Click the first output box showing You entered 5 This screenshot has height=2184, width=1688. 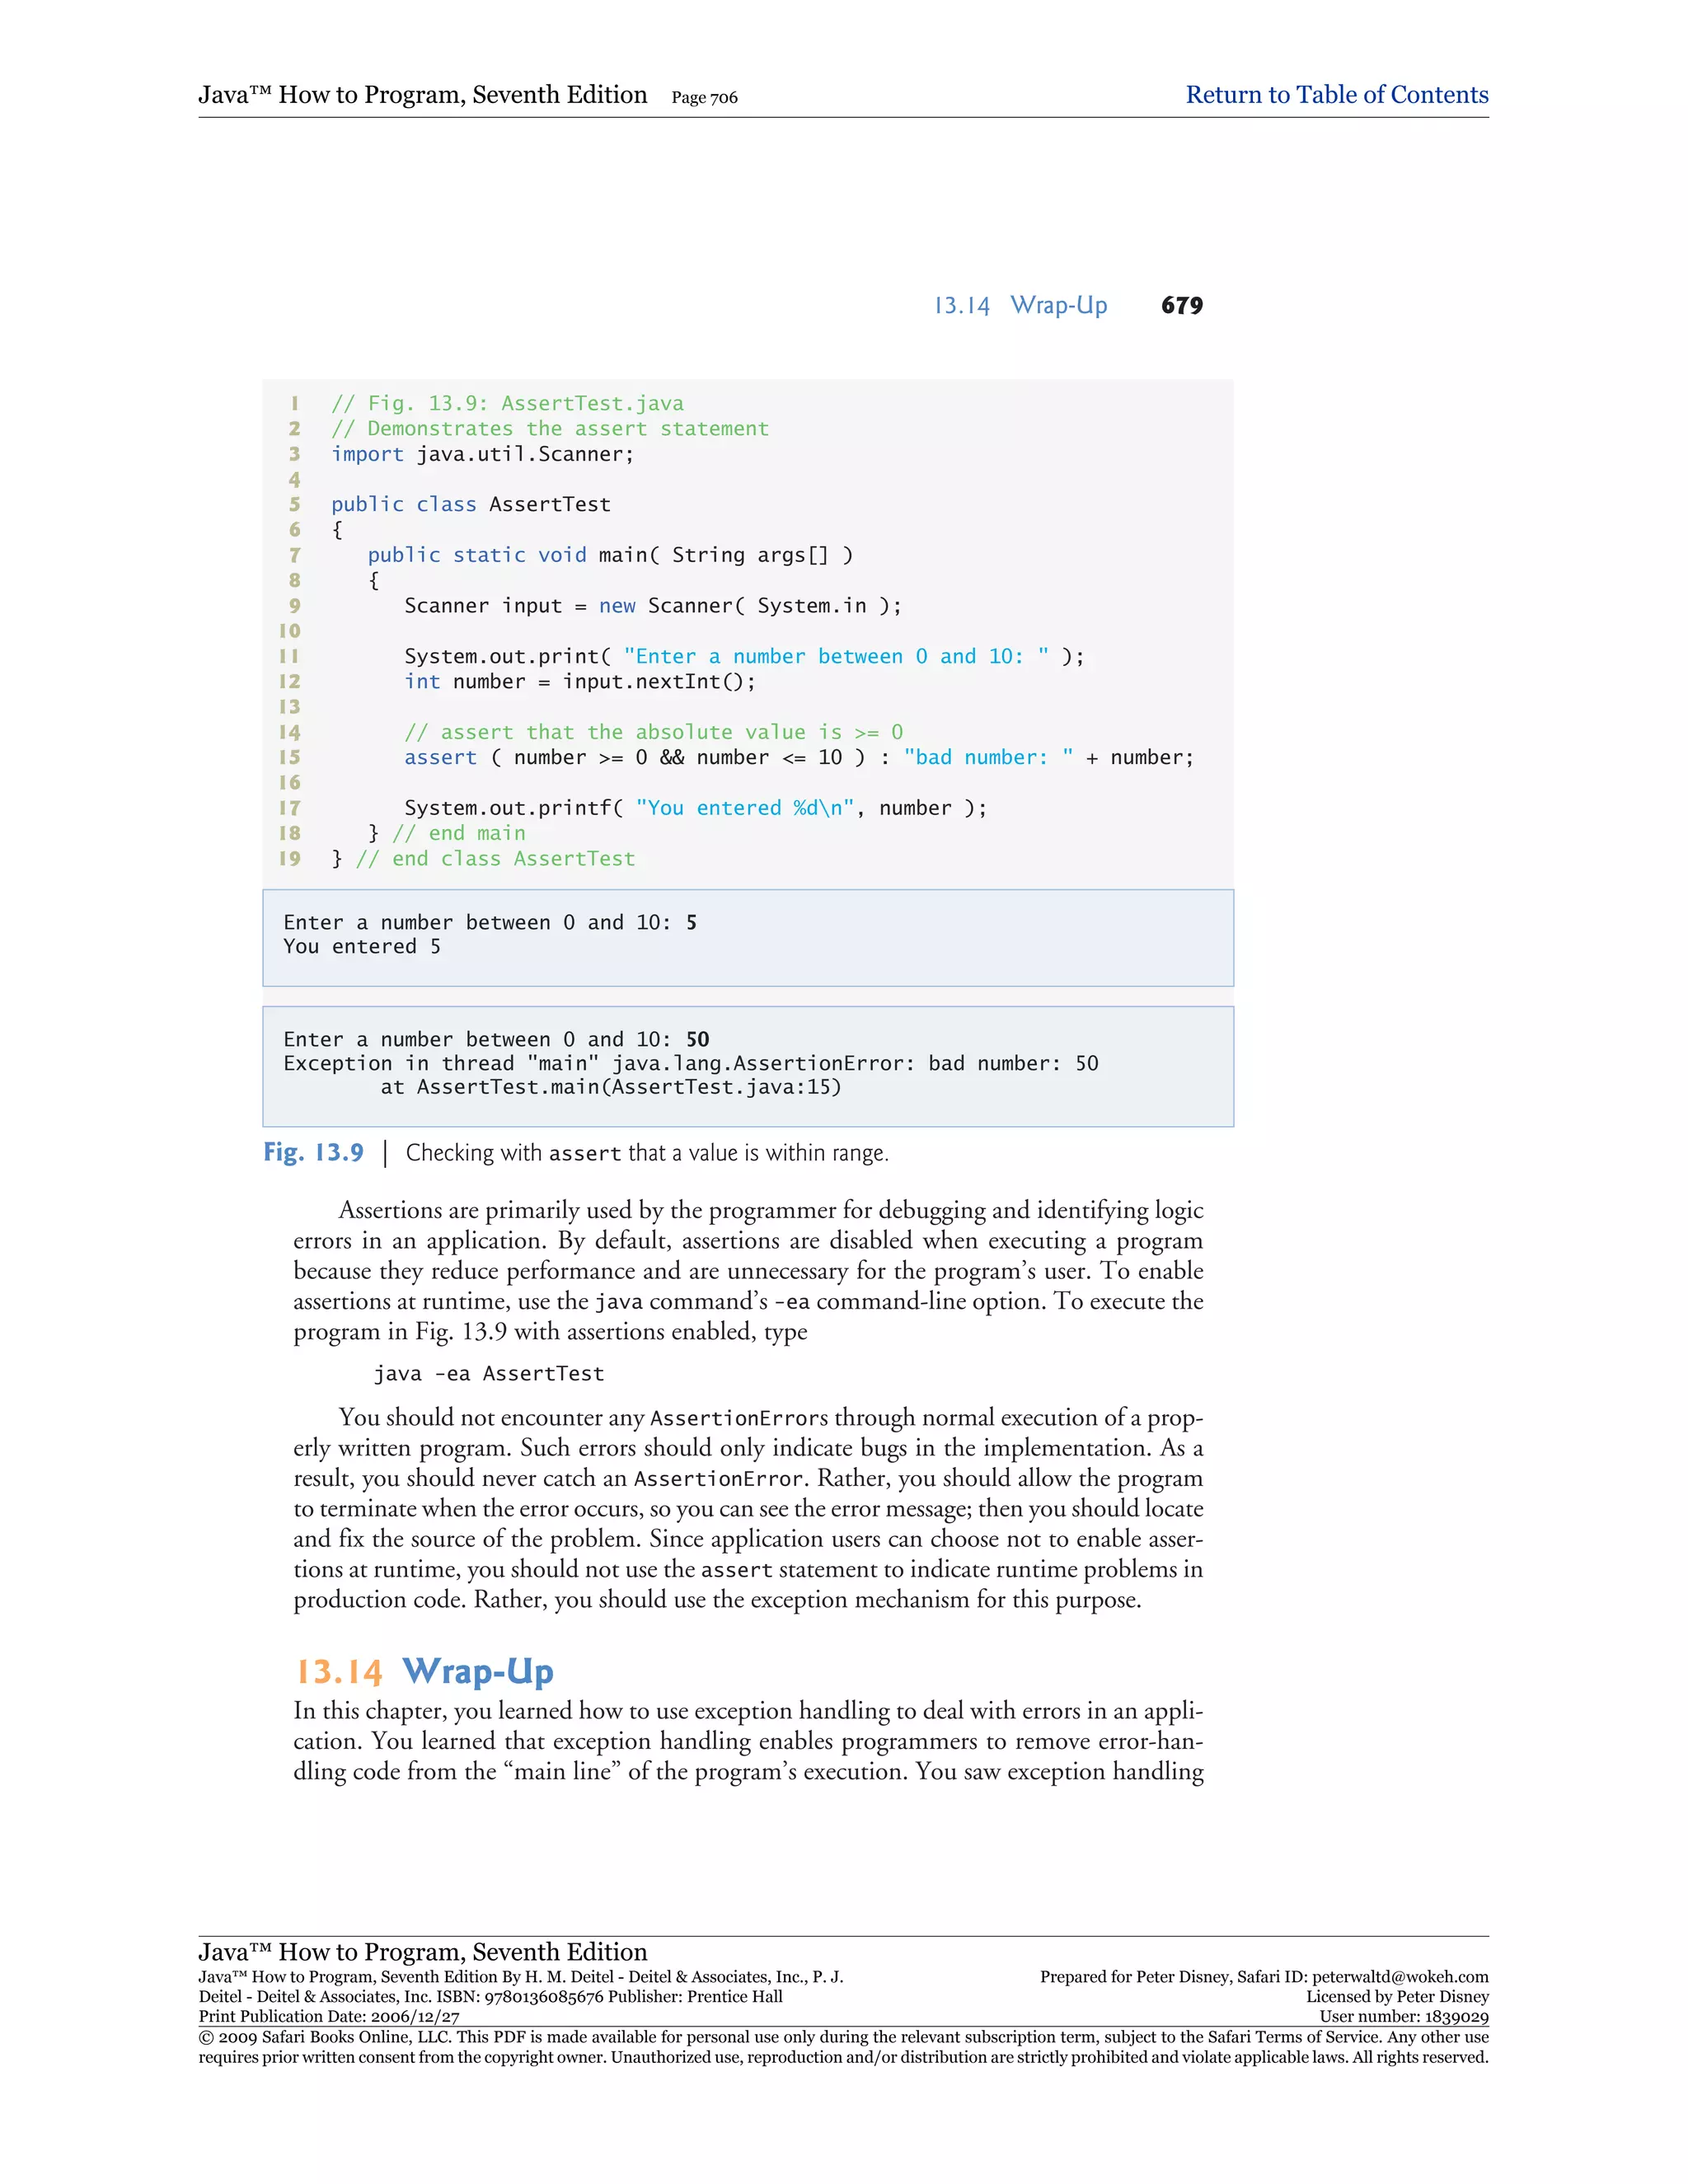point(362,946)
